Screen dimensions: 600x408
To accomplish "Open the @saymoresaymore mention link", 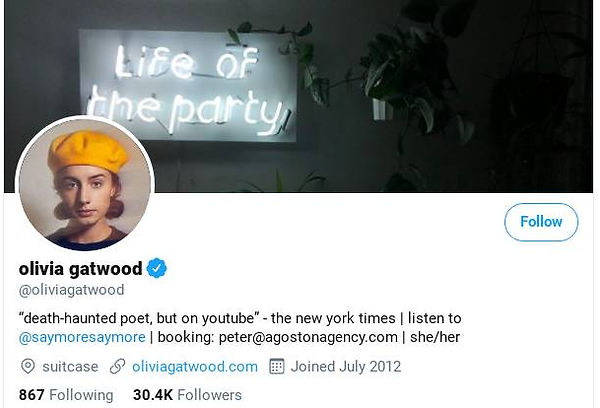I will pyautogui.click(x=82, y=337).
